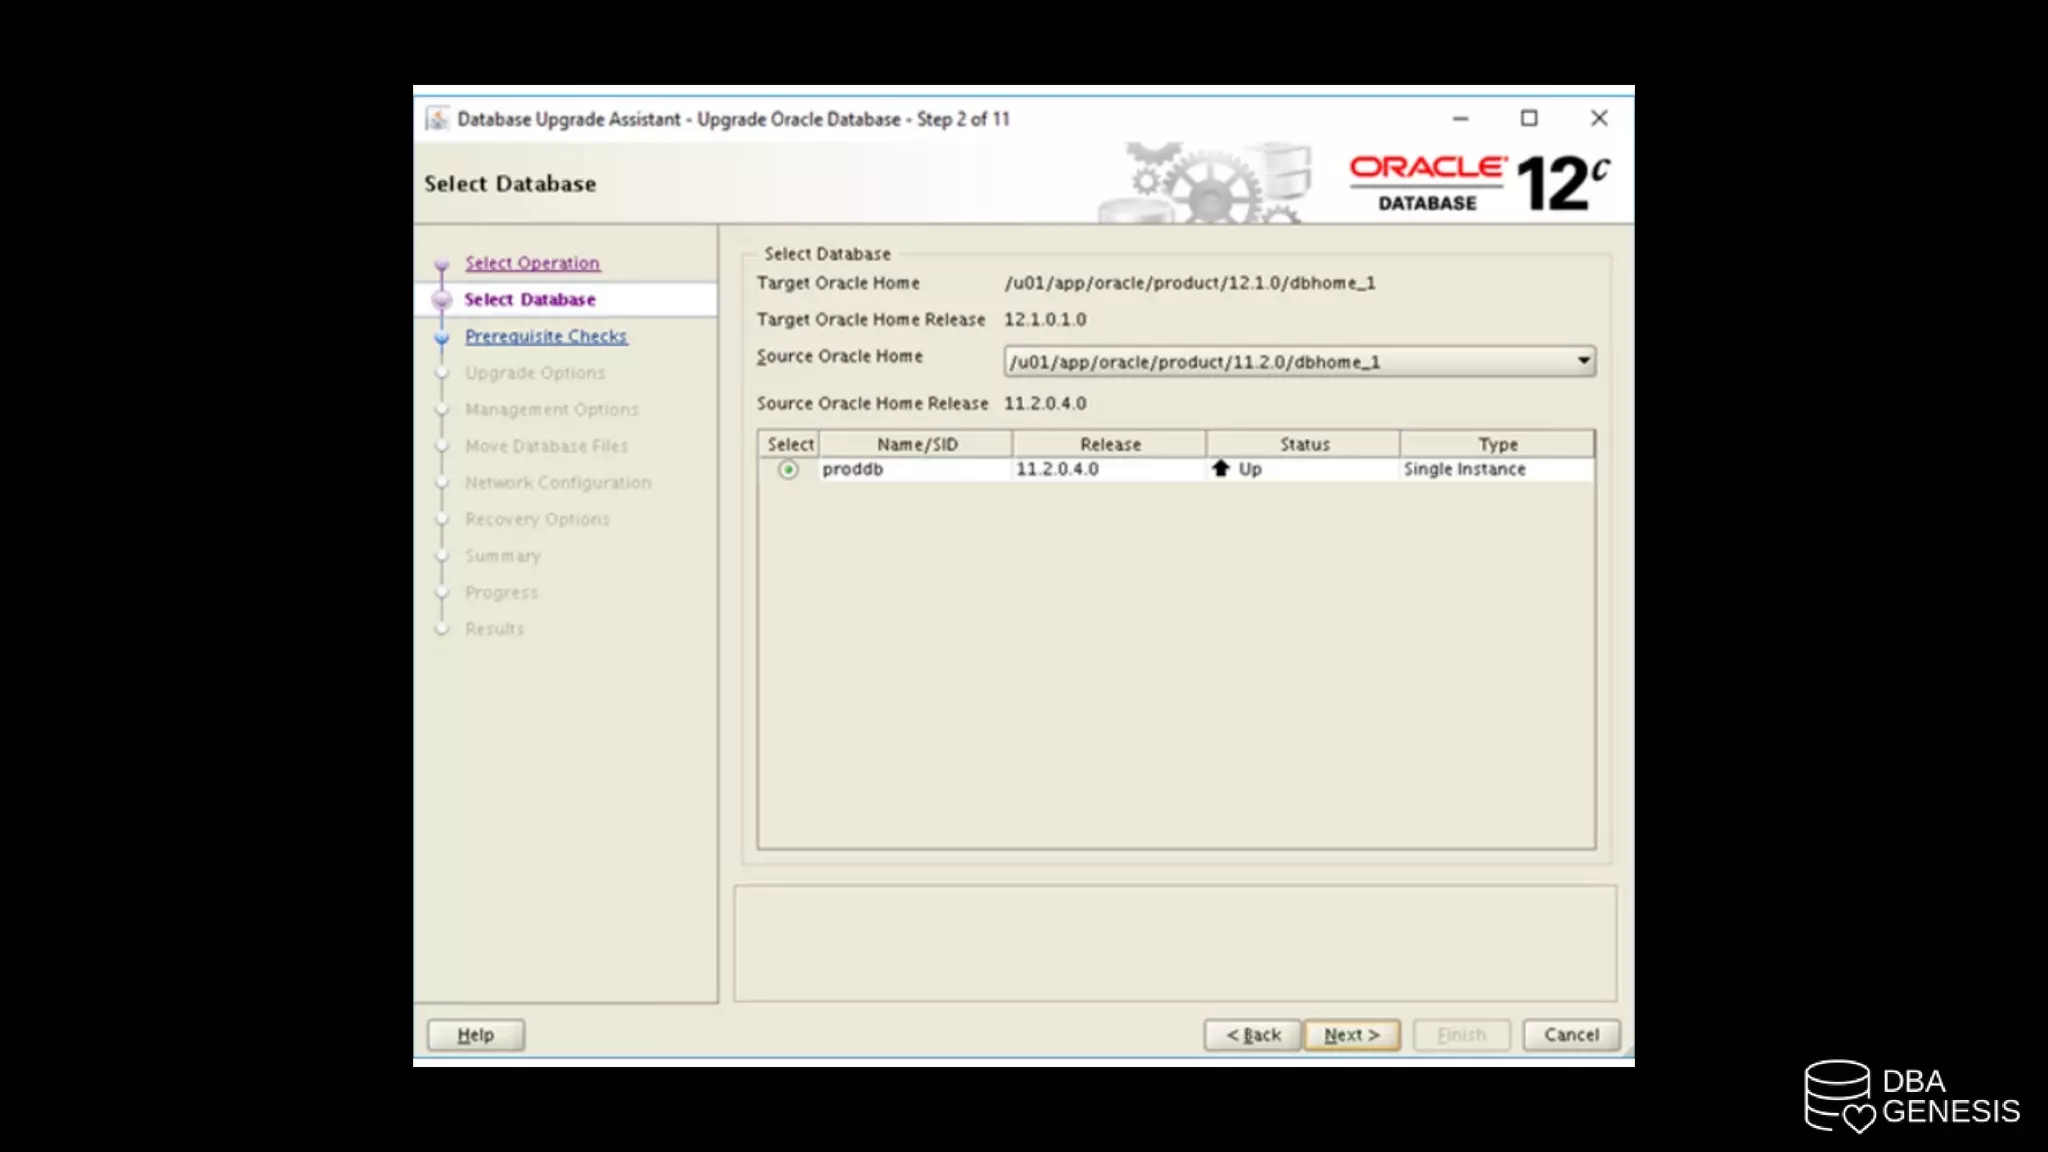Click the Release column header
Image resolution: width=2048 pixels, height=1152 pixels.
pos(1109,444)
